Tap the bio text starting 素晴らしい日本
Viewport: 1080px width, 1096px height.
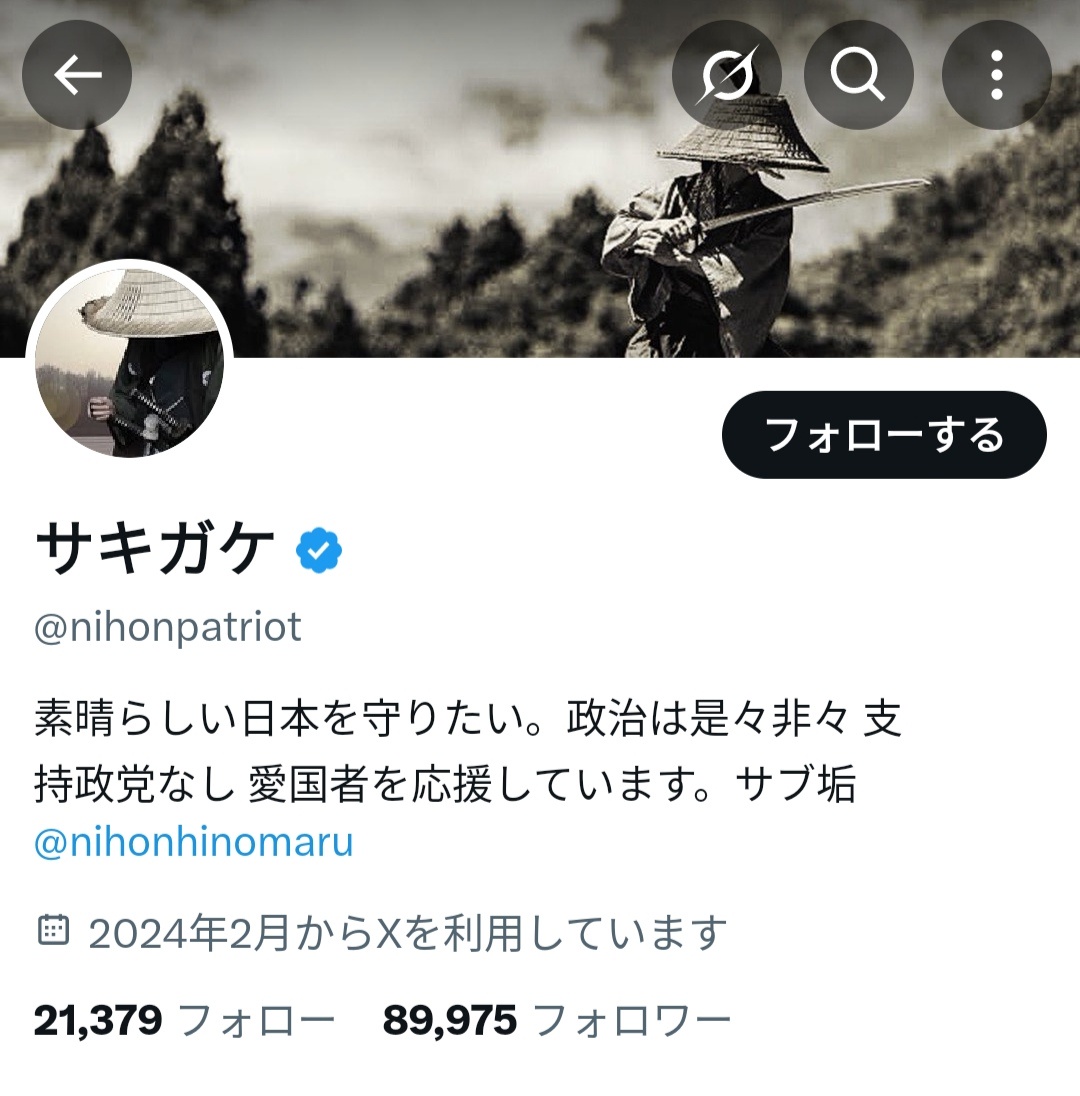468,751
